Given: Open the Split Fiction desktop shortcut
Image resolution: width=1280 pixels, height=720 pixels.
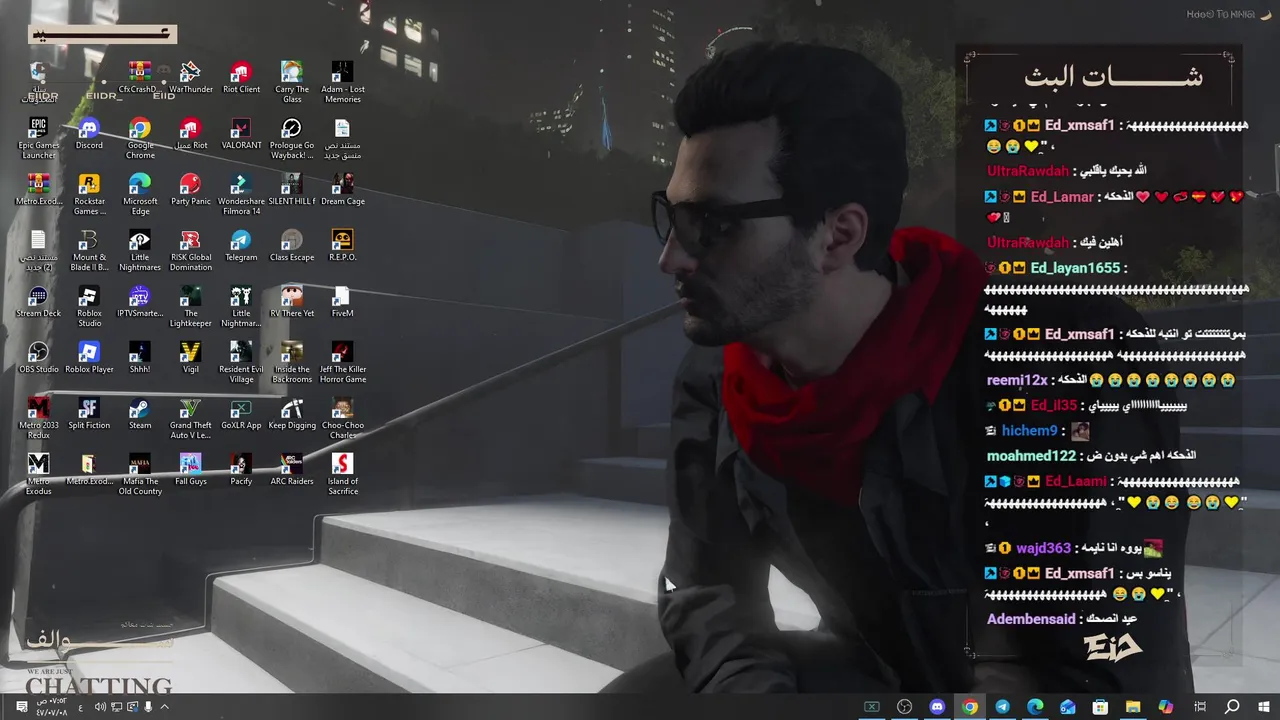Looking at the screenshot, I should coord(89,414).
